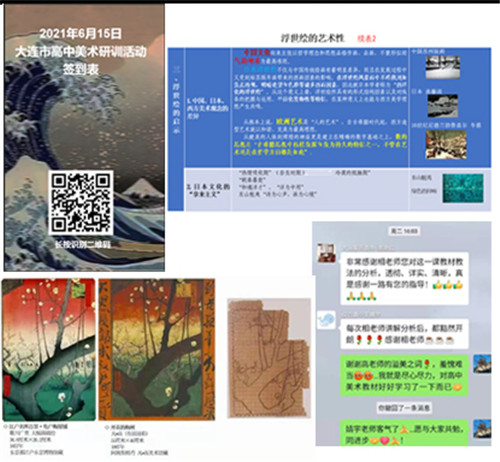Open the Chinese landscape thumbnail in the table
Screen dimensions: 500x462
(x=443, y=67)
